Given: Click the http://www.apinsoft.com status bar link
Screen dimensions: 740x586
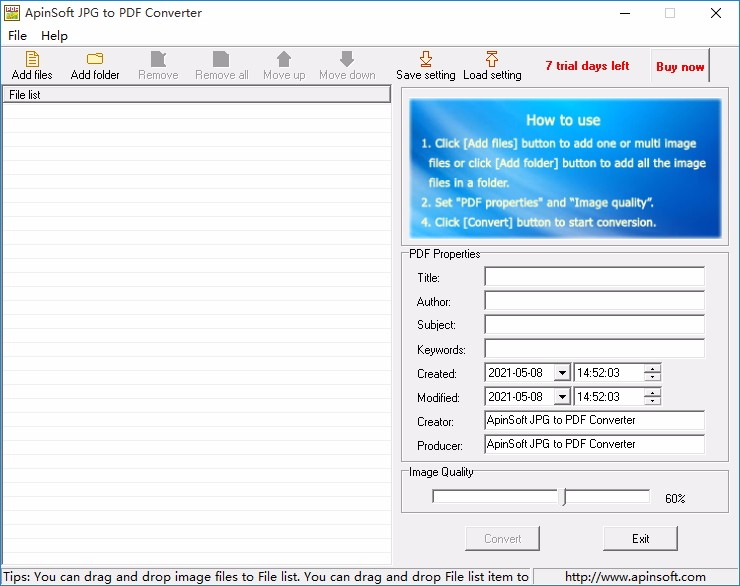Looking at the screenshot, I should 635,577.
